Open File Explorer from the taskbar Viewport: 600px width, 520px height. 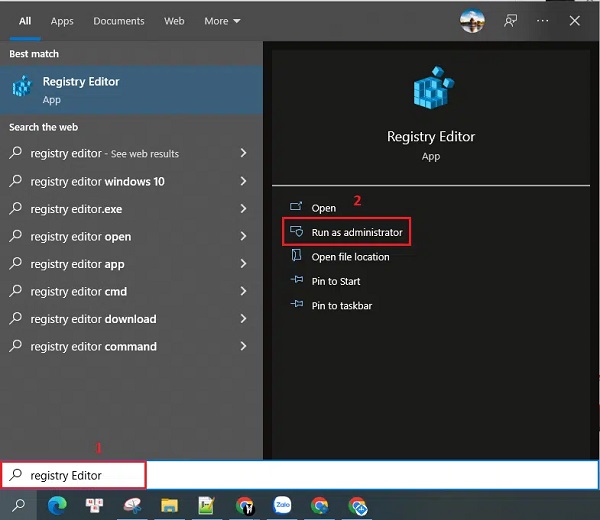tap(169, 506)
